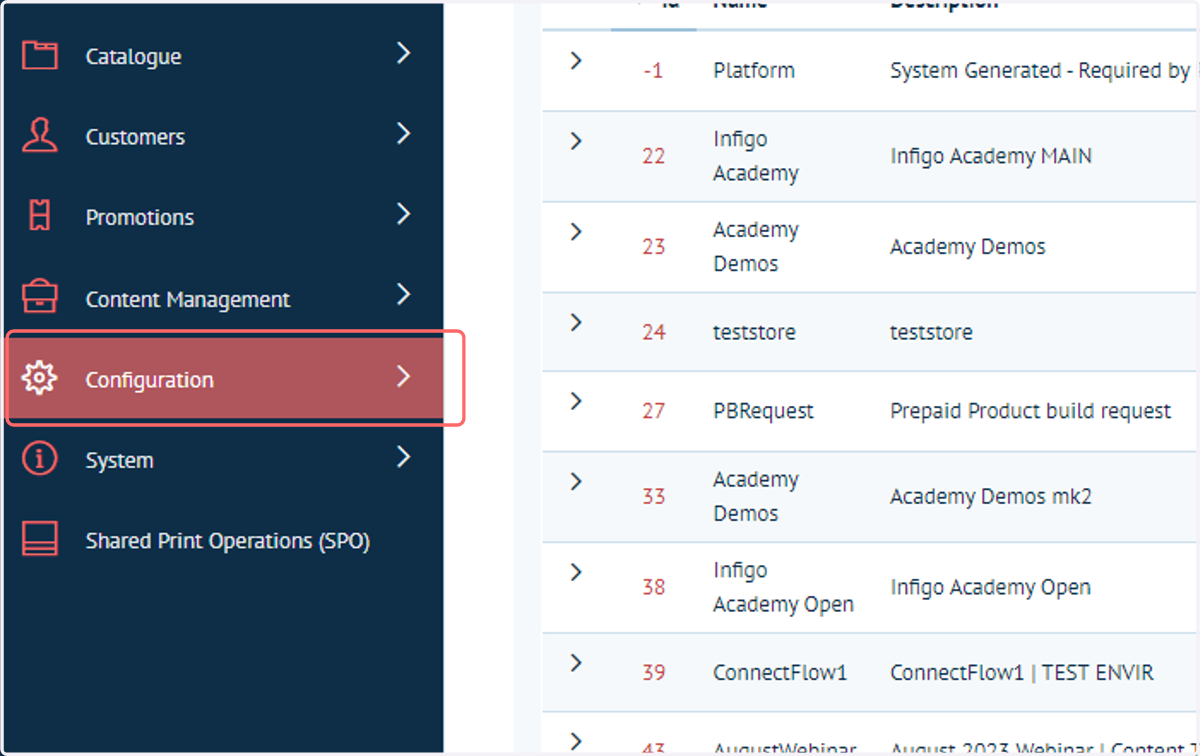Viewport: 1200px width, 756px height.
Task: Expand the Promotions submenu chevron
Action: (x=403, y=213)
